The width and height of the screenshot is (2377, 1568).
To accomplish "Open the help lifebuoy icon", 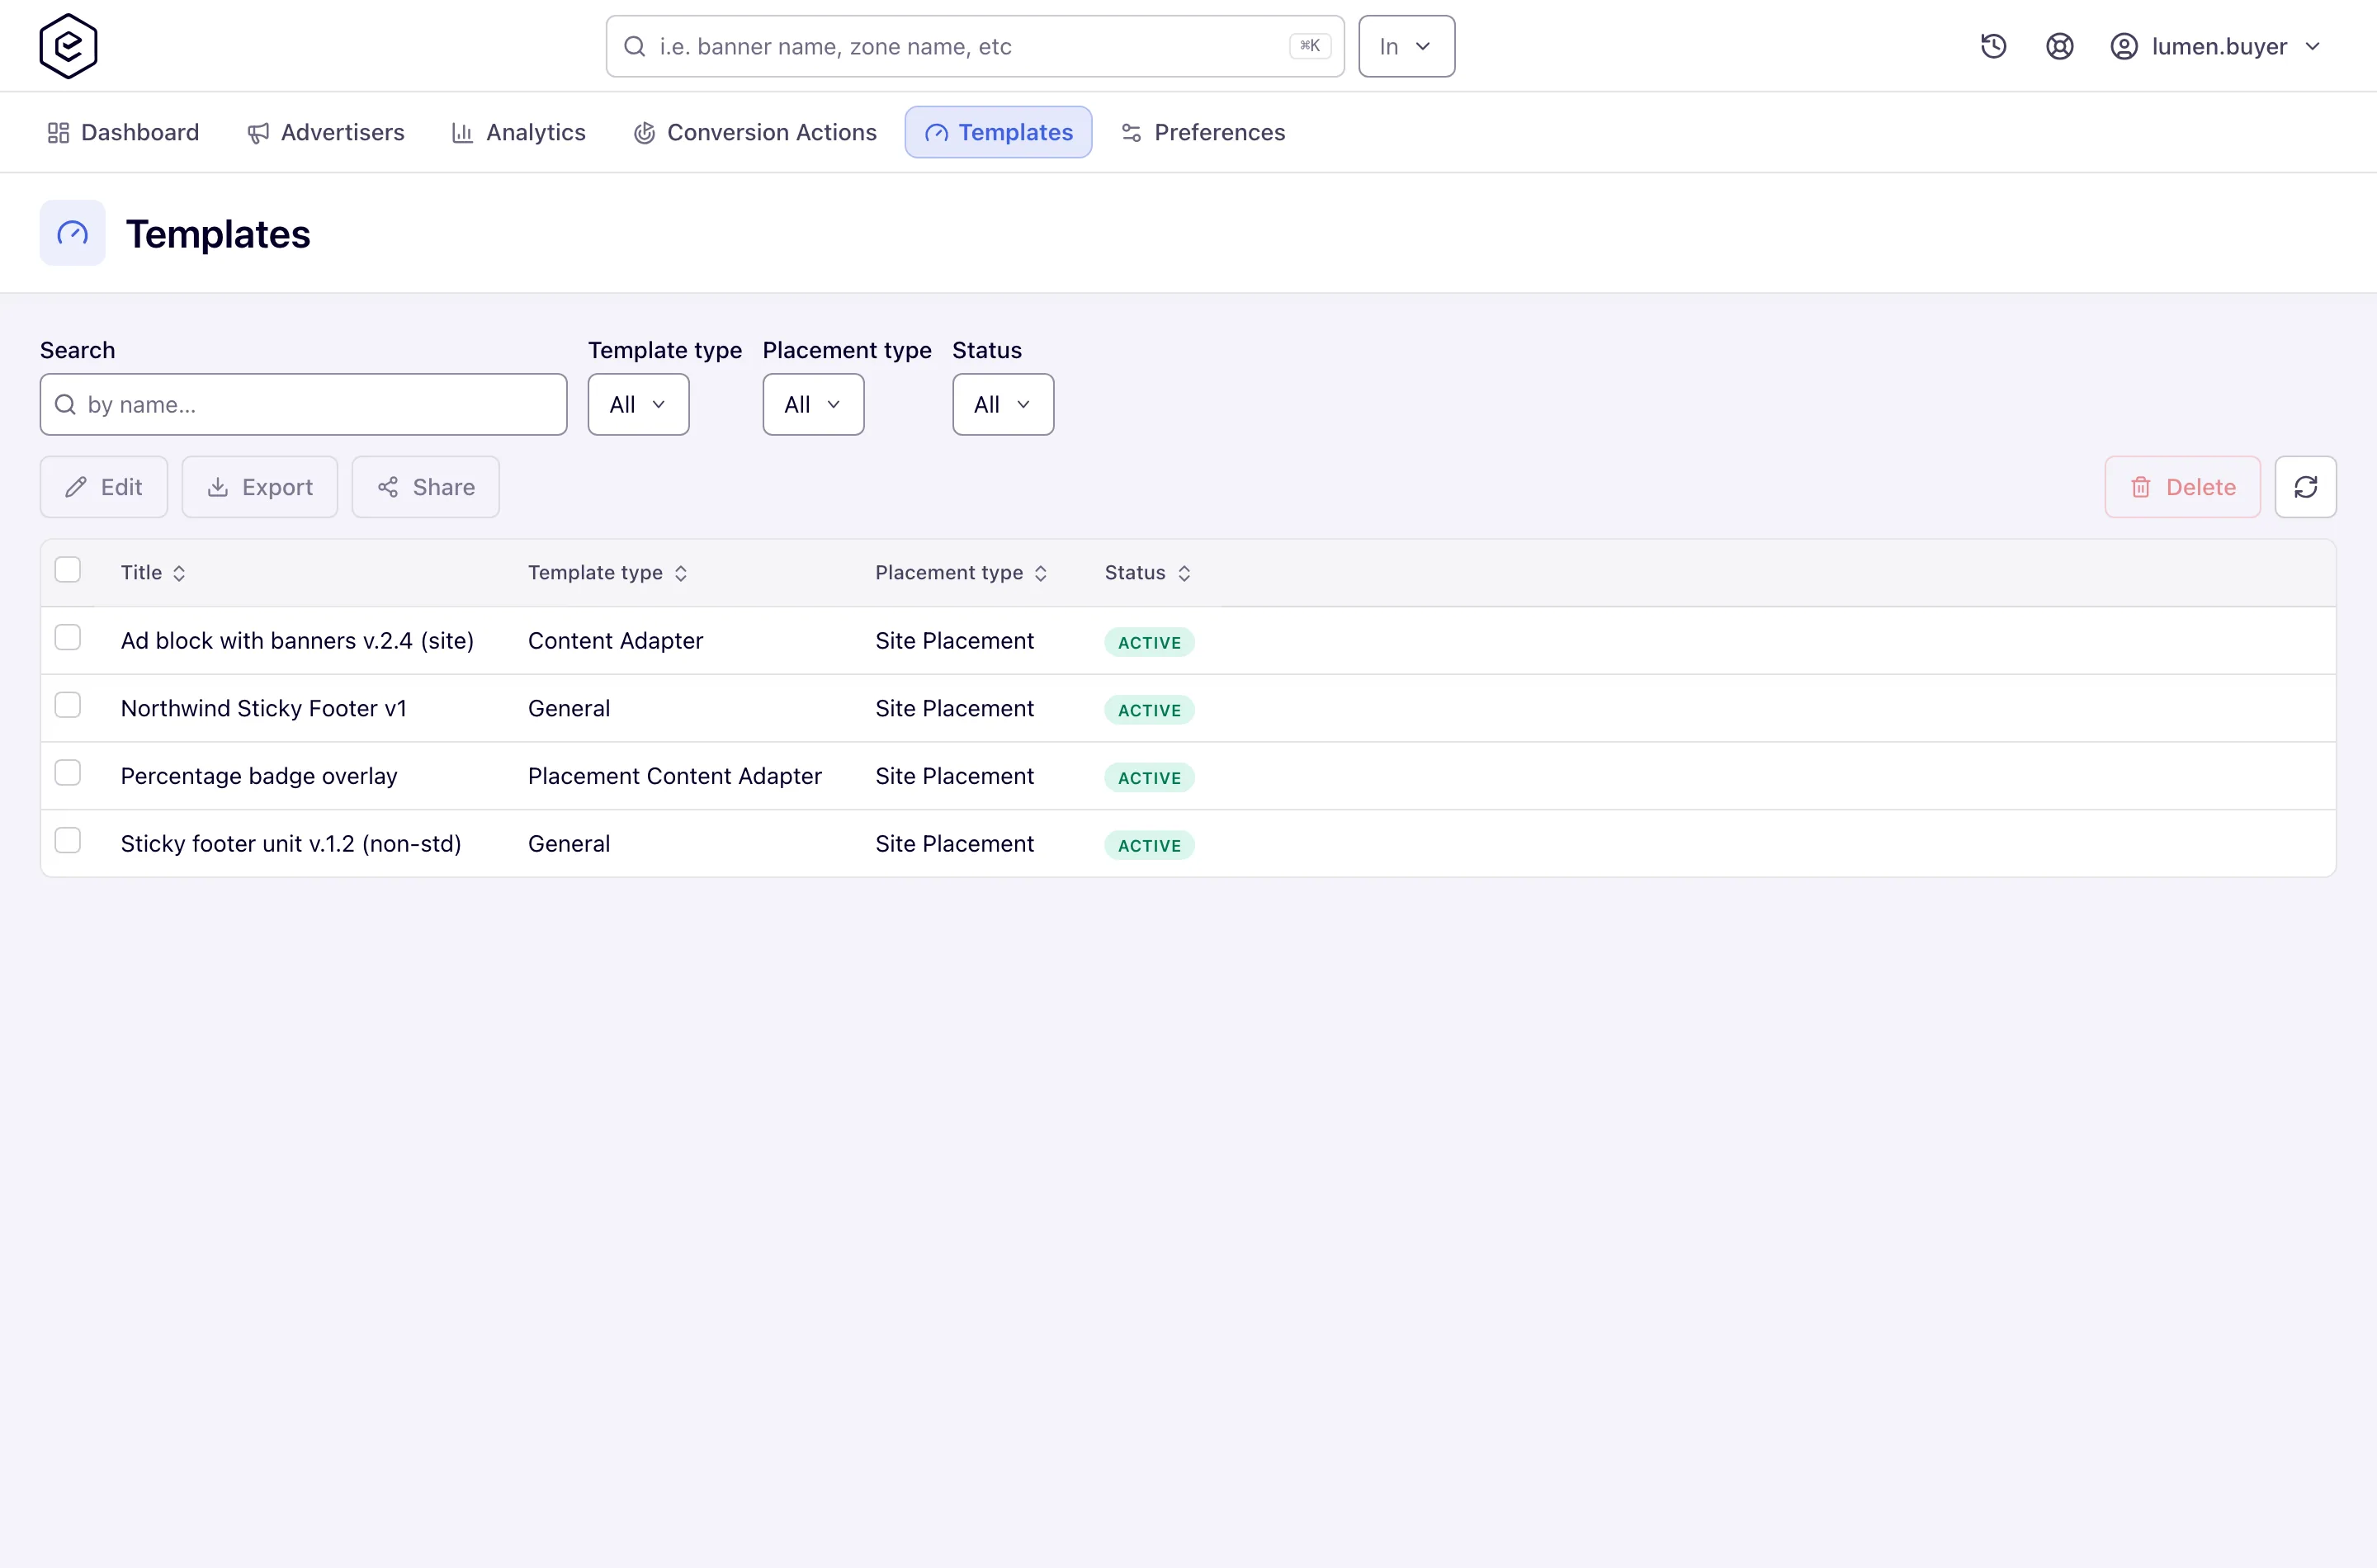I will pyautogui.click(x=2059, y=46).
